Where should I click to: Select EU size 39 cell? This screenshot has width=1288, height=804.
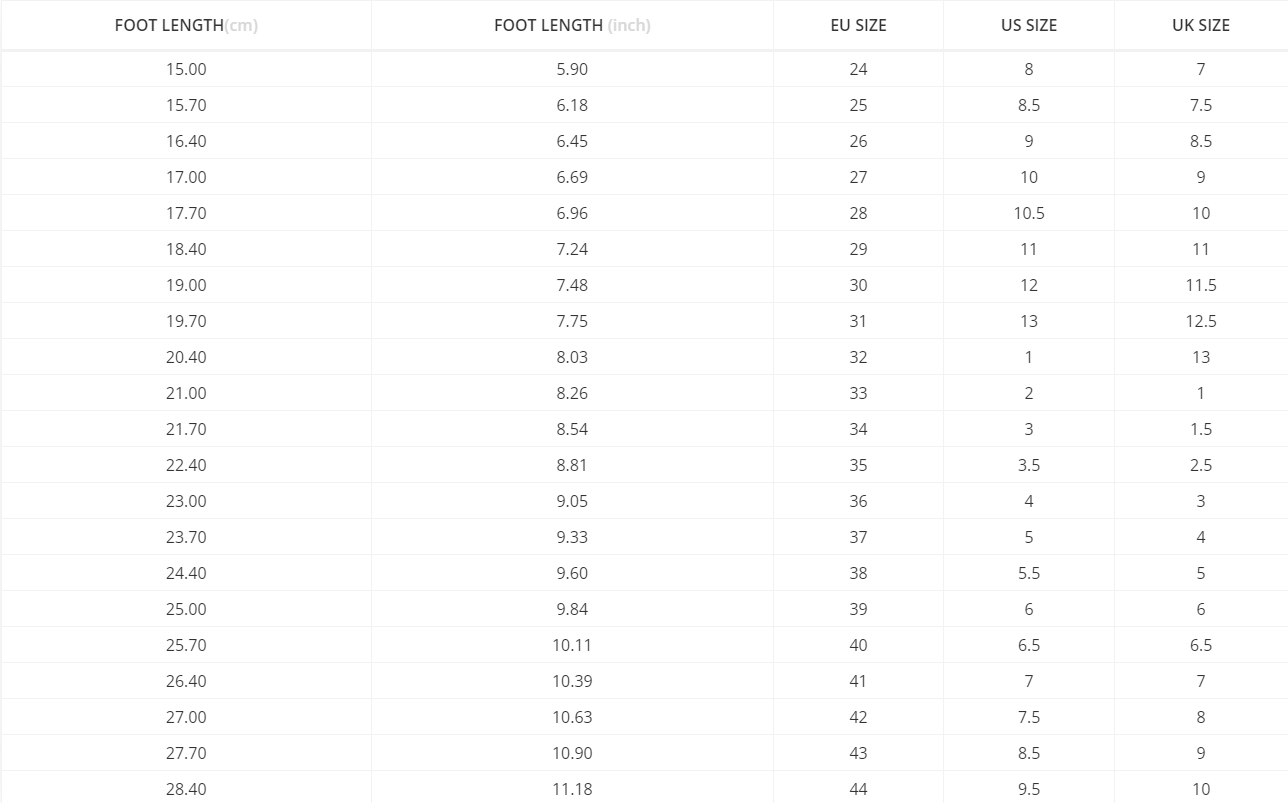[858, 609]
